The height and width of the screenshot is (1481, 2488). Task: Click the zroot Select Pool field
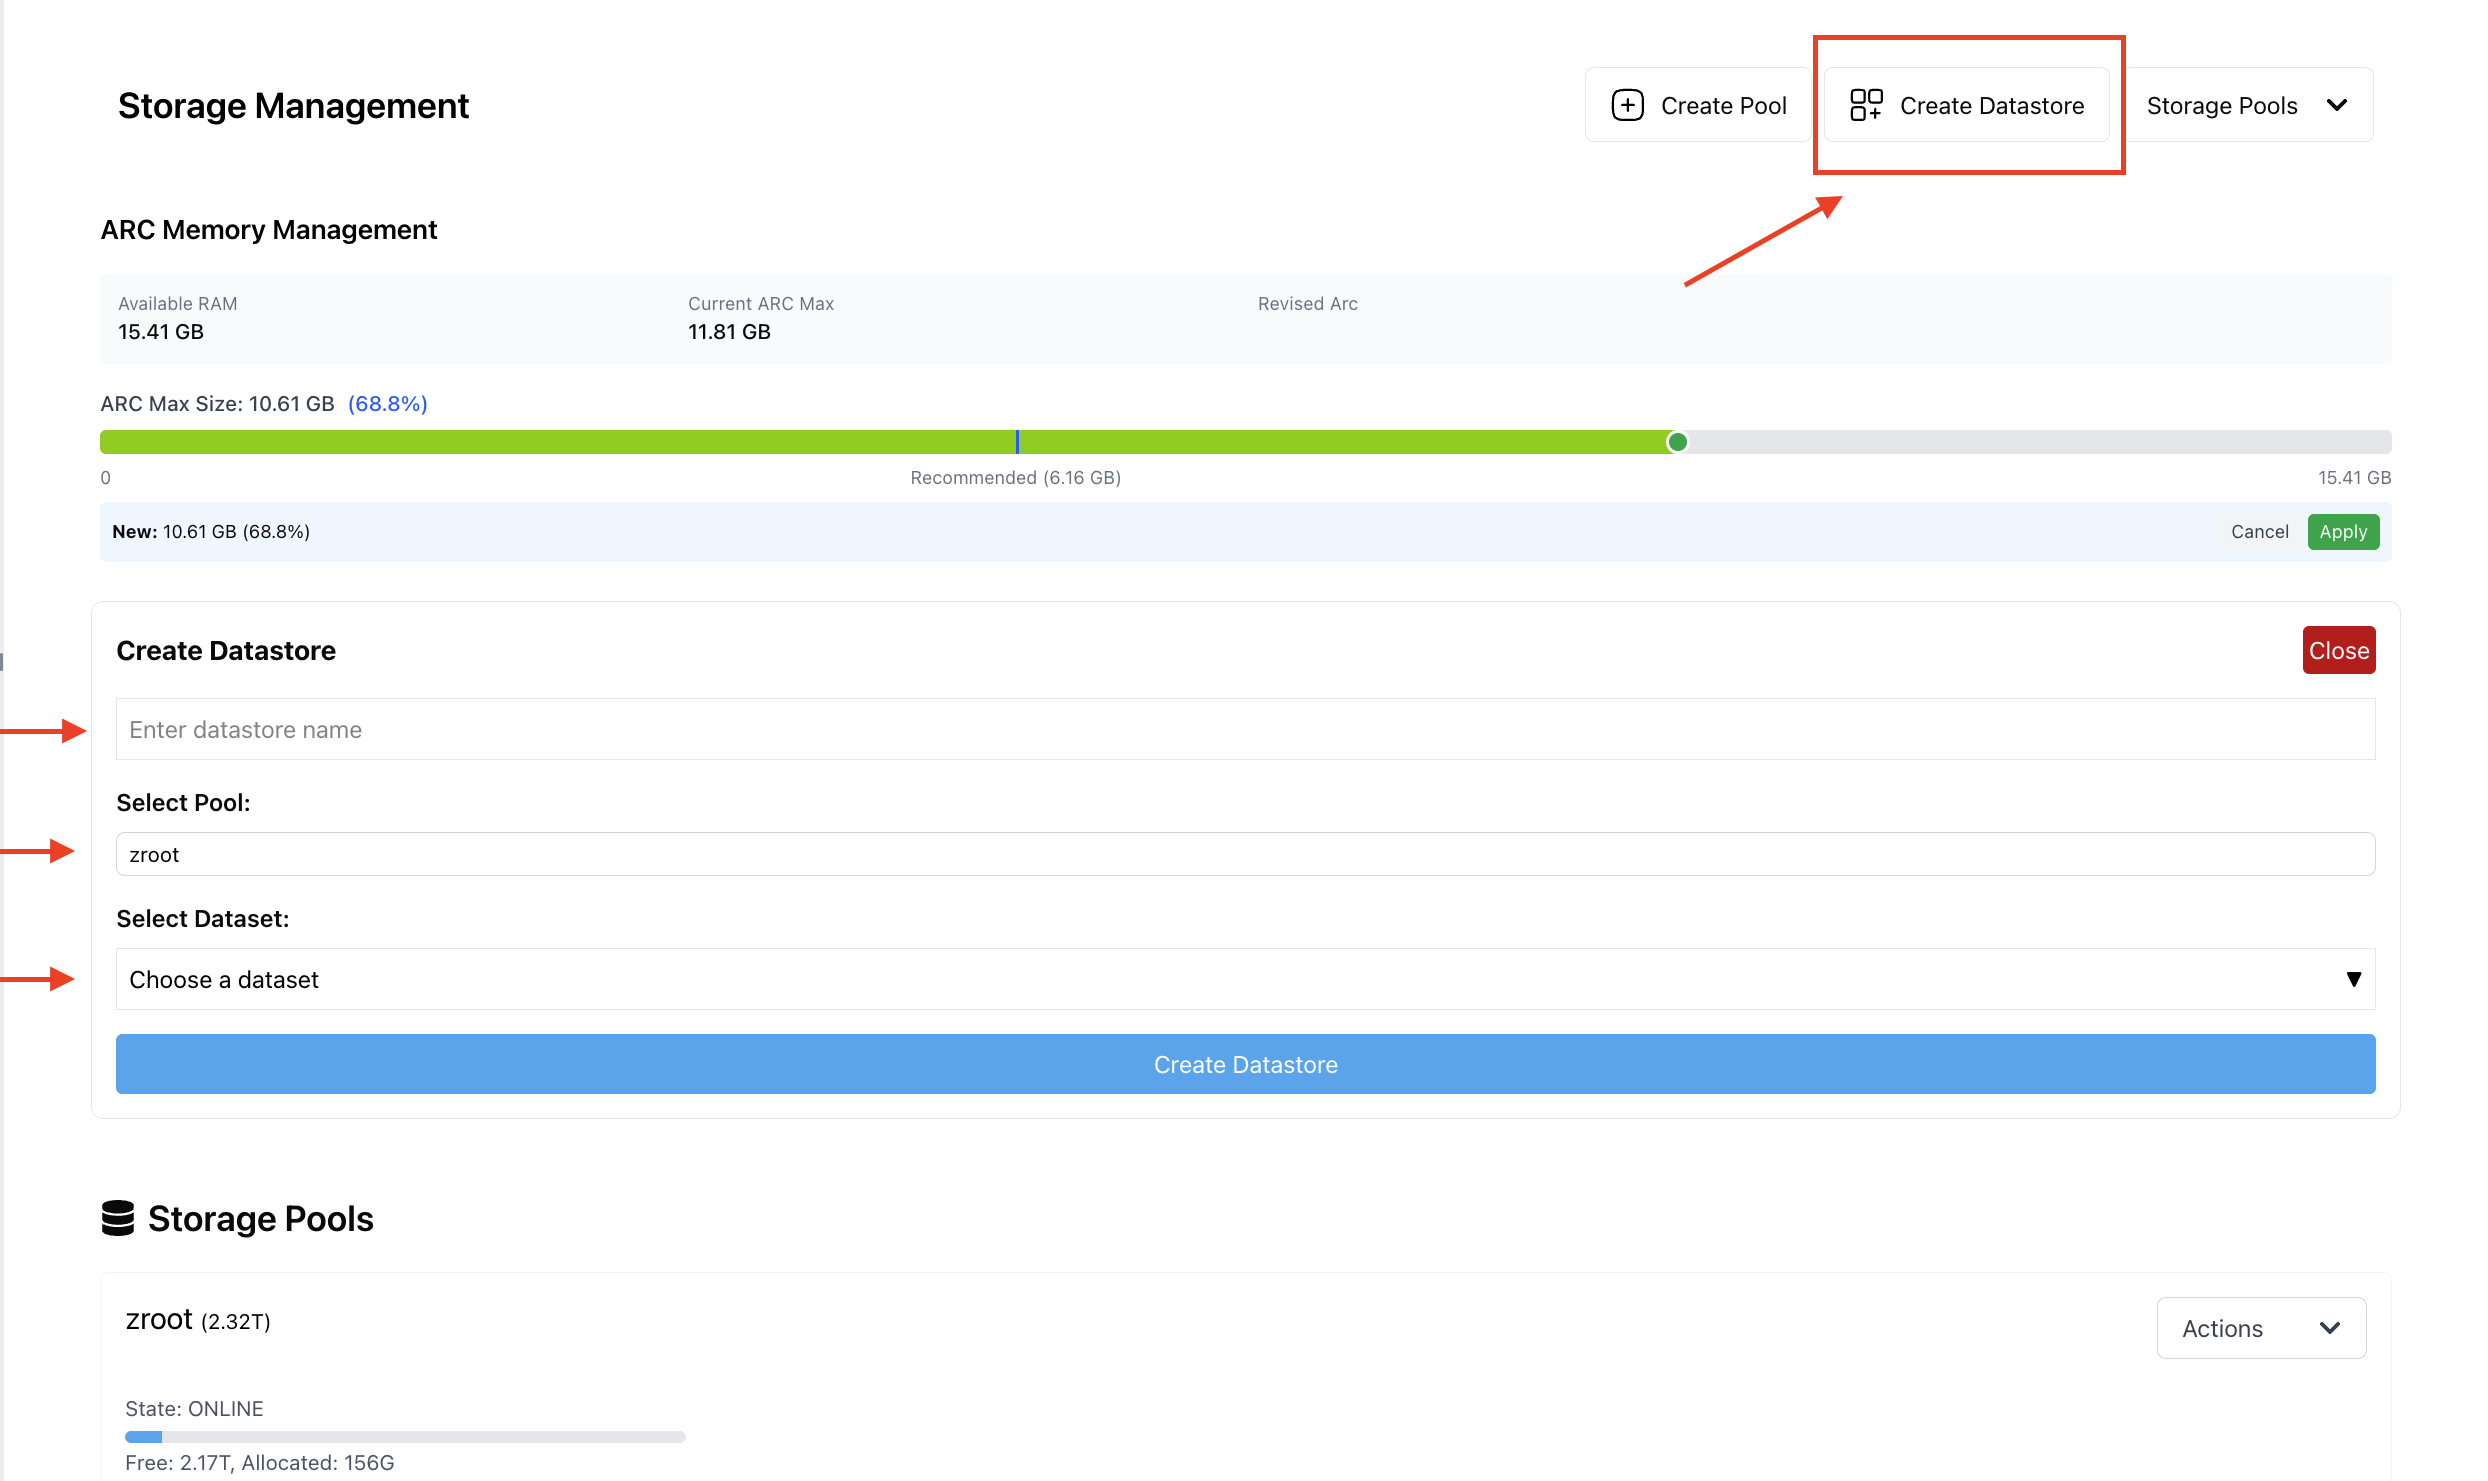1245,854
